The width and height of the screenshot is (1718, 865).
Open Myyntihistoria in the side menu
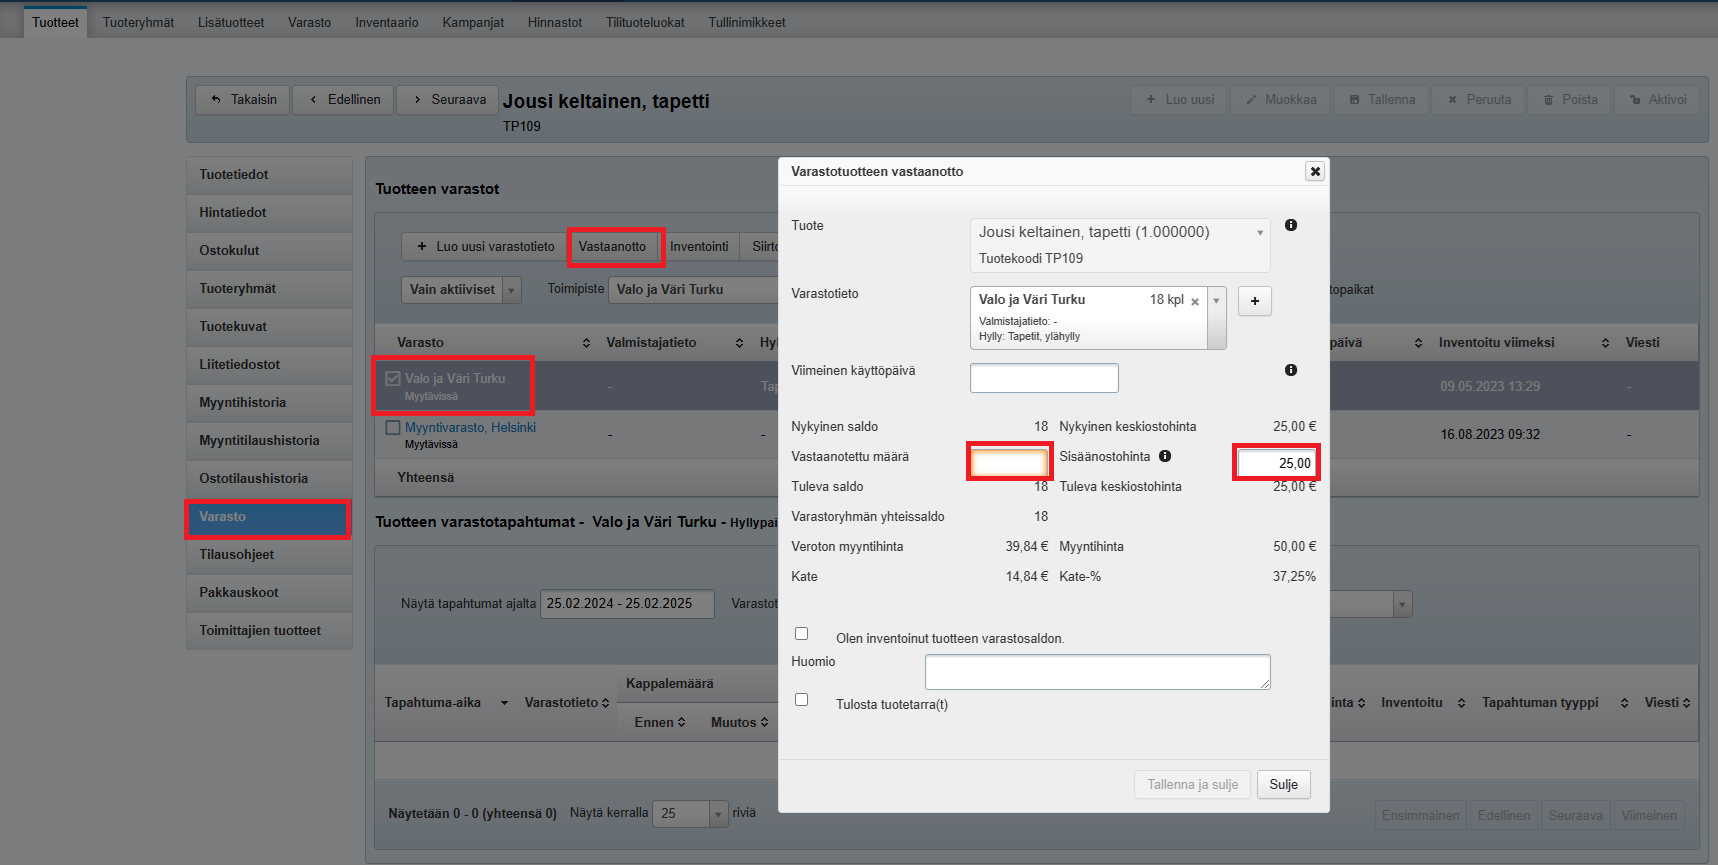pos(243,402)
